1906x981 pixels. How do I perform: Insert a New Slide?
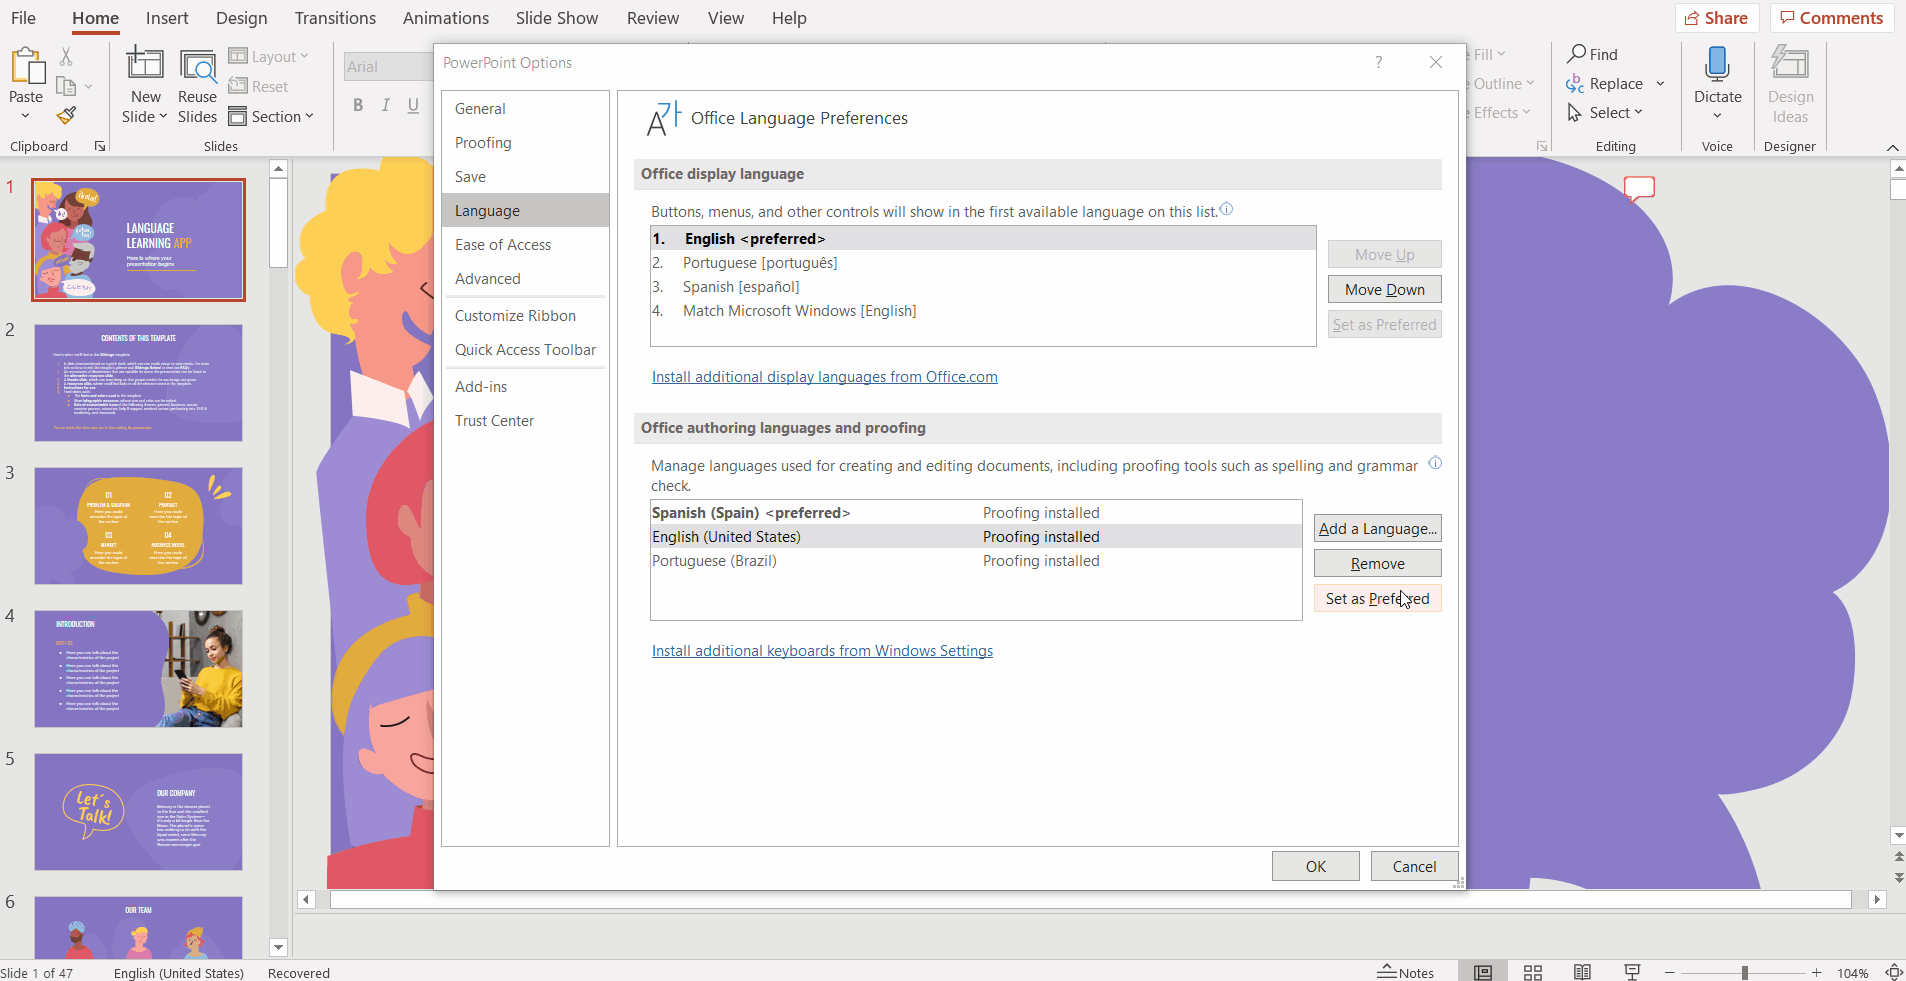pyautogui.click(x=144, y=80)
